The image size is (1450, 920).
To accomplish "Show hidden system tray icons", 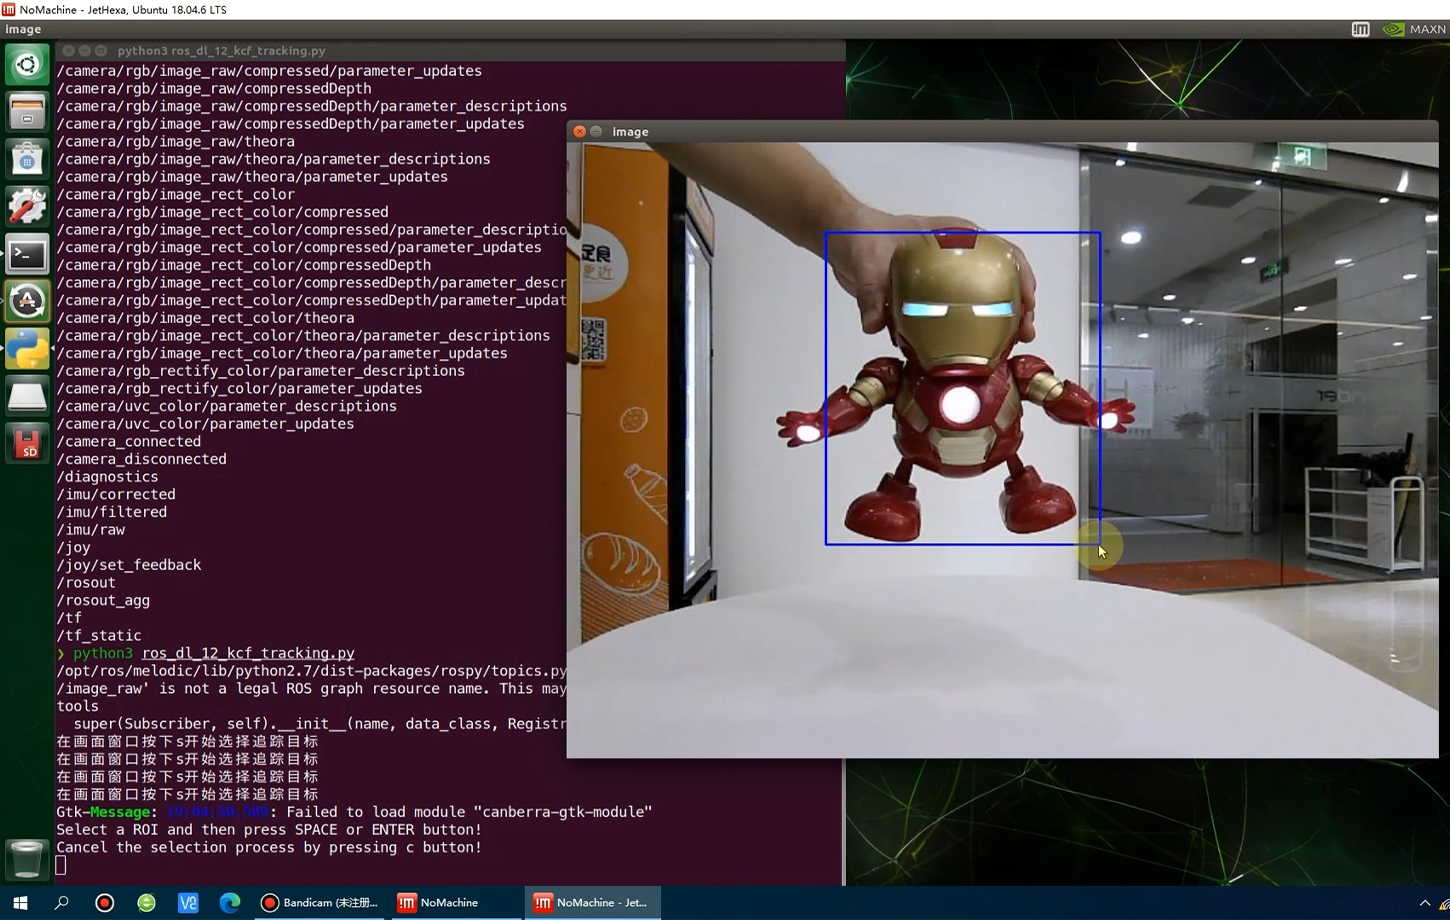I will pos(1425,903).
